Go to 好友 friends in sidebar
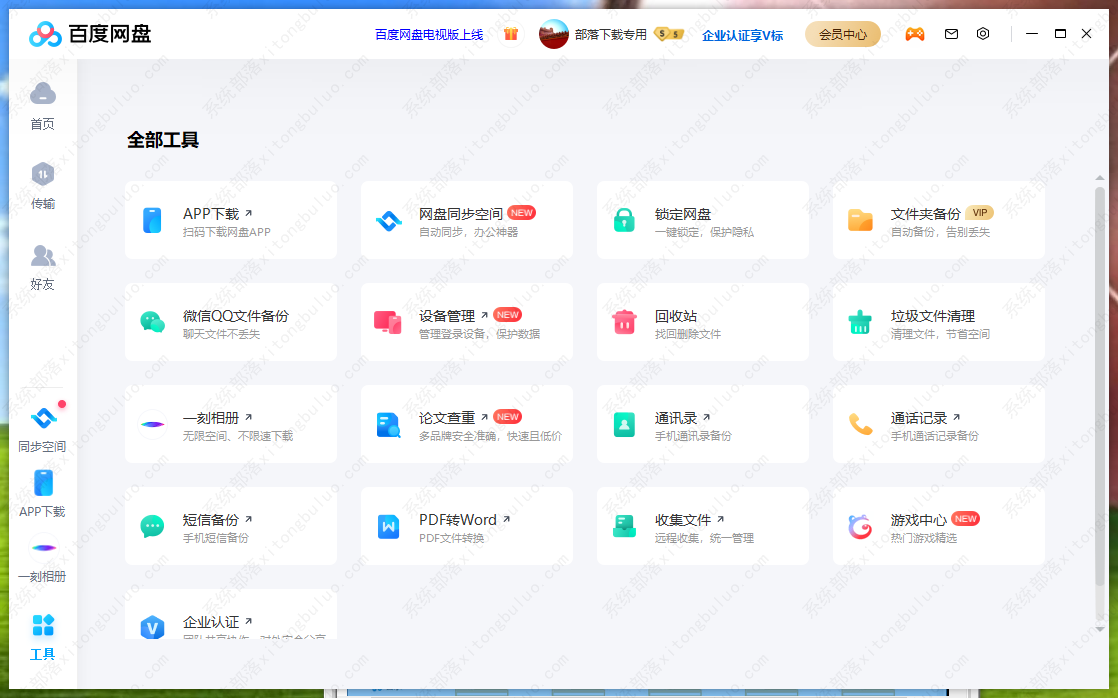 click(x=42, y=267)
